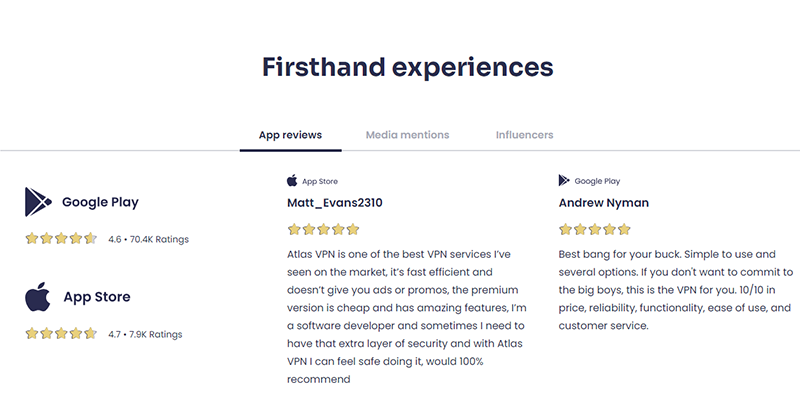The width and height of the screenshot is (800, 400).
Task: Click the Firsthand experiences heading
Action: tap(408, 67)
